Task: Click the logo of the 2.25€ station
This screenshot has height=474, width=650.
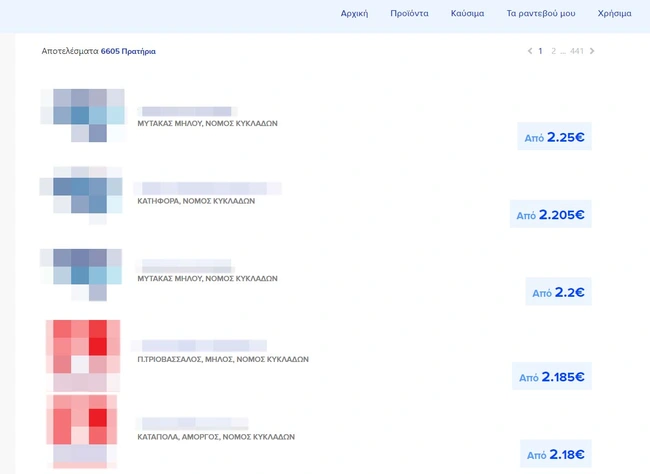Action: click(x=82, y=114)
